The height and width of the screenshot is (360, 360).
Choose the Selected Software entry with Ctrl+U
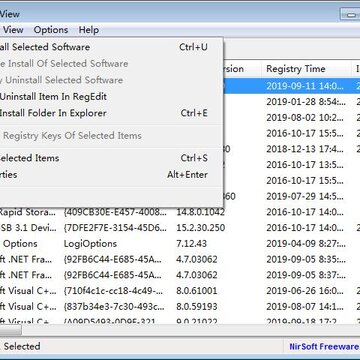click(104, 47)
